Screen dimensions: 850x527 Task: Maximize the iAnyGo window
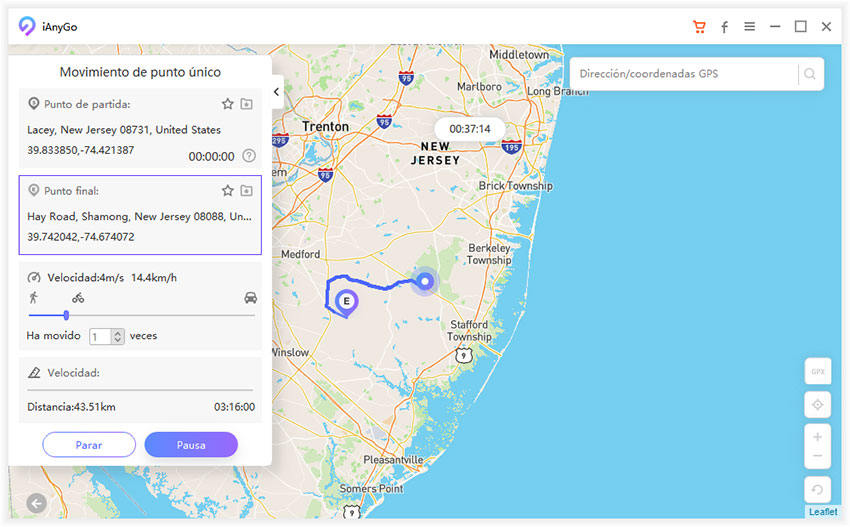pos(801,26)
